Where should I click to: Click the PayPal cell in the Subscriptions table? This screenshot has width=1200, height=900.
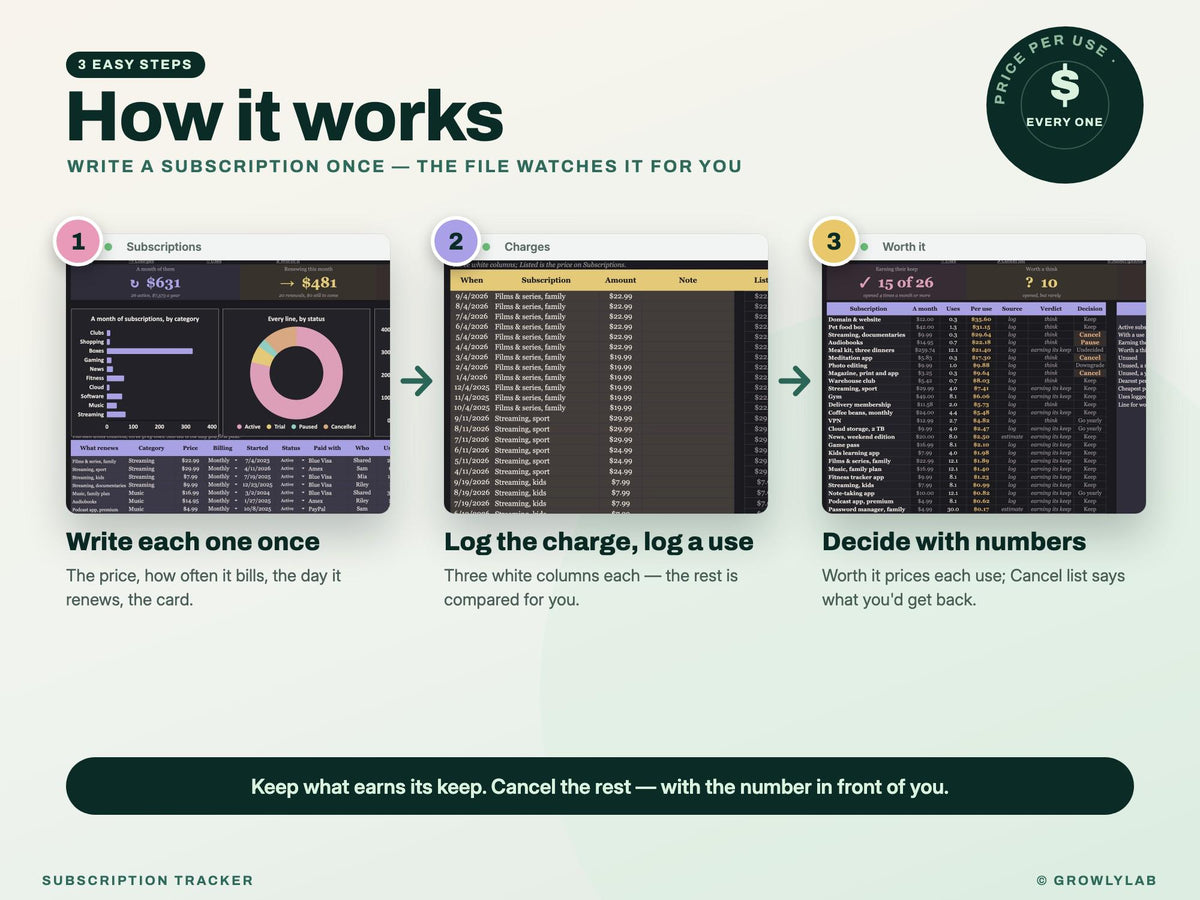coord(317,509)
